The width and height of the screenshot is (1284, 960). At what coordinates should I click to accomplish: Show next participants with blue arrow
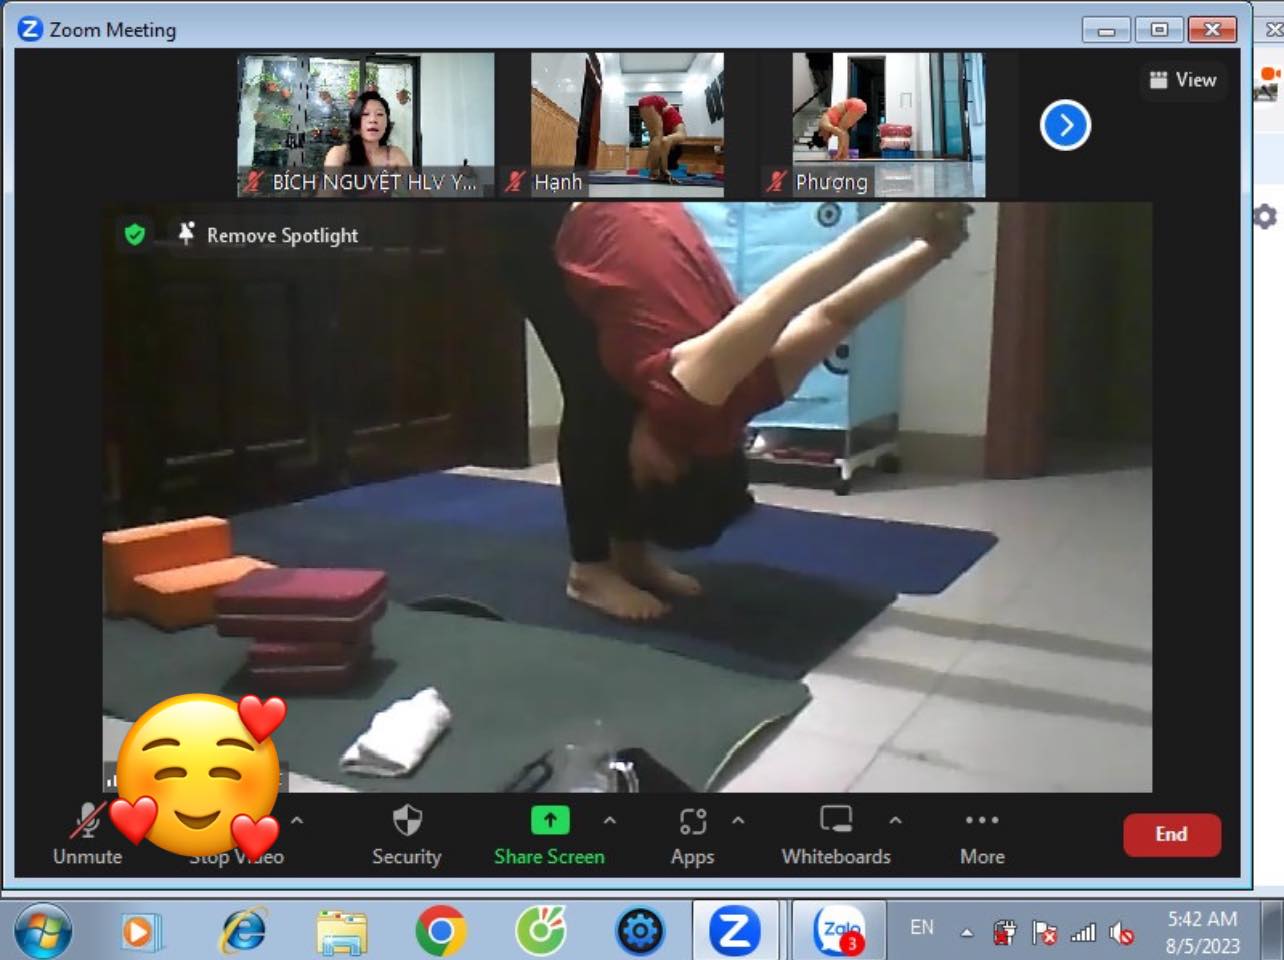pos(1065,126)
